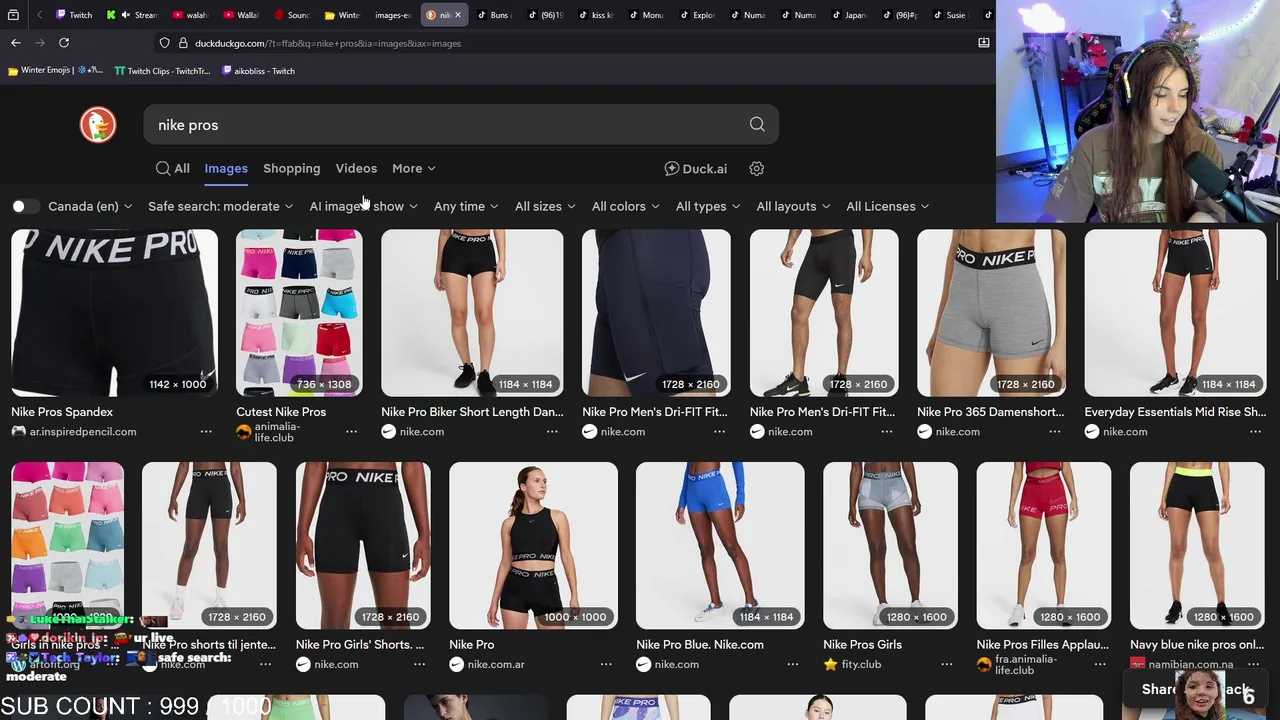Image resolution: width=1280 pixels, height=720 pixels.
Task: Select the Shopping tab
Action: (x=292, y=169)
